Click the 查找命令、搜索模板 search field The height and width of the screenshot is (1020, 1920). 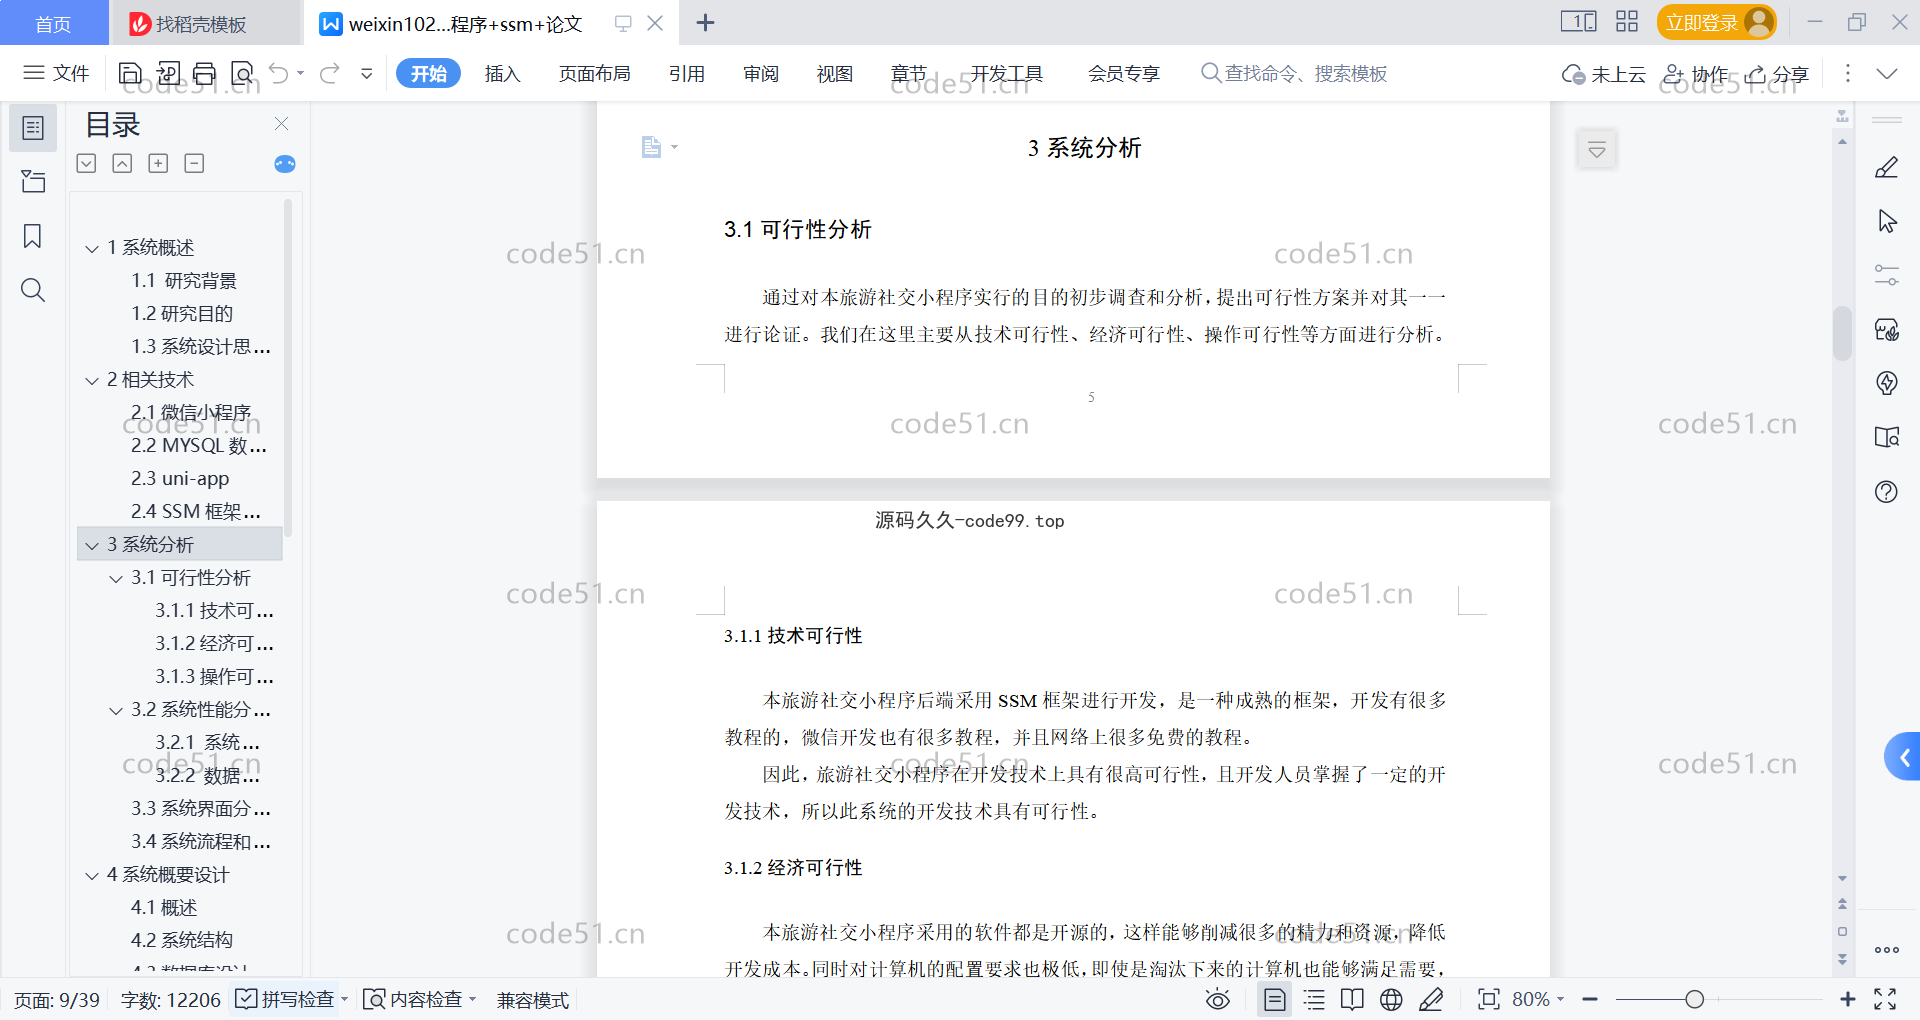[x=1294, y=73]
